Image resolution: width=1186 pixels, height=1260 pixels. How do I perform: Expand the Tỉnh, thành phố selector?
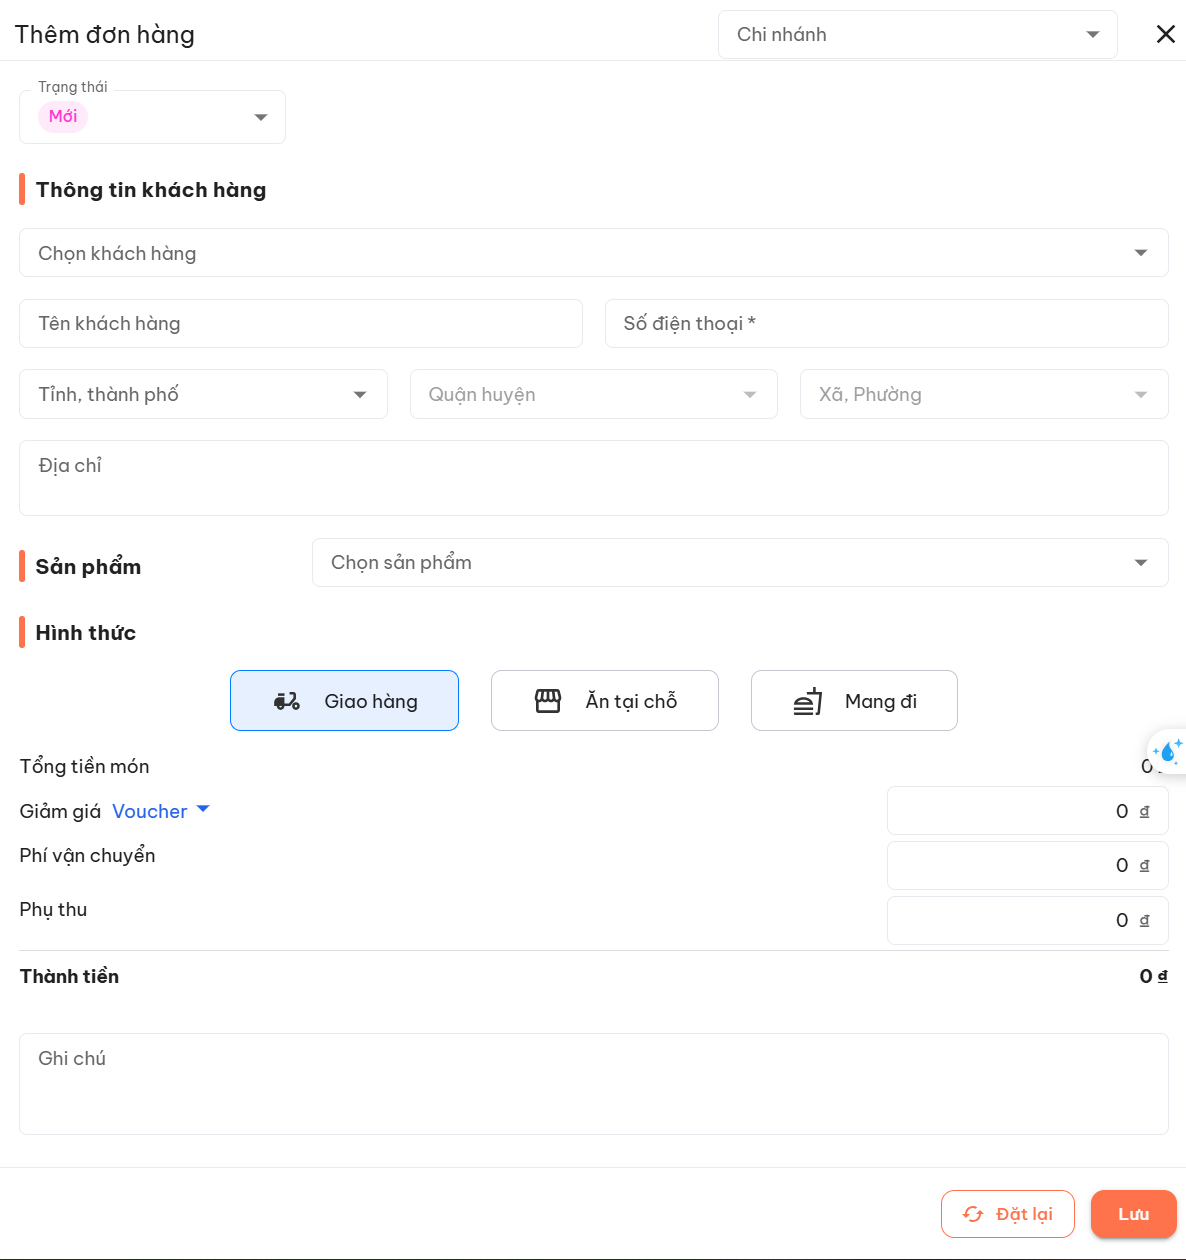203,395
